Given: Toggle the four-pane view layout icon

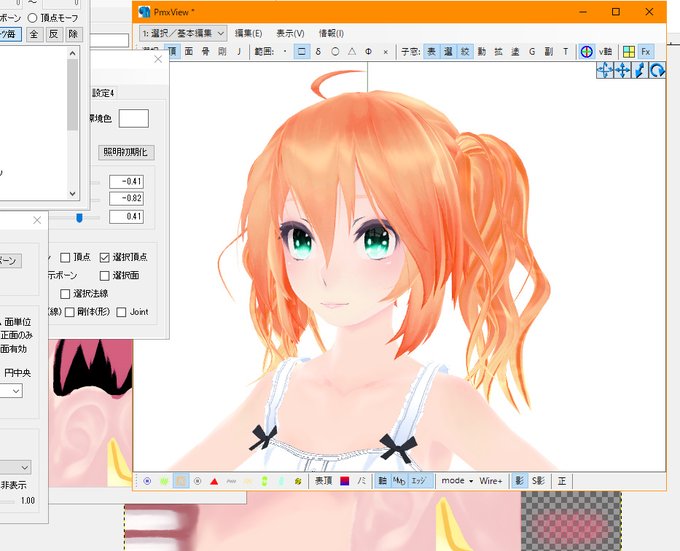Looking at the screenshot, I should pyautogui.click(x=629, y=52).
